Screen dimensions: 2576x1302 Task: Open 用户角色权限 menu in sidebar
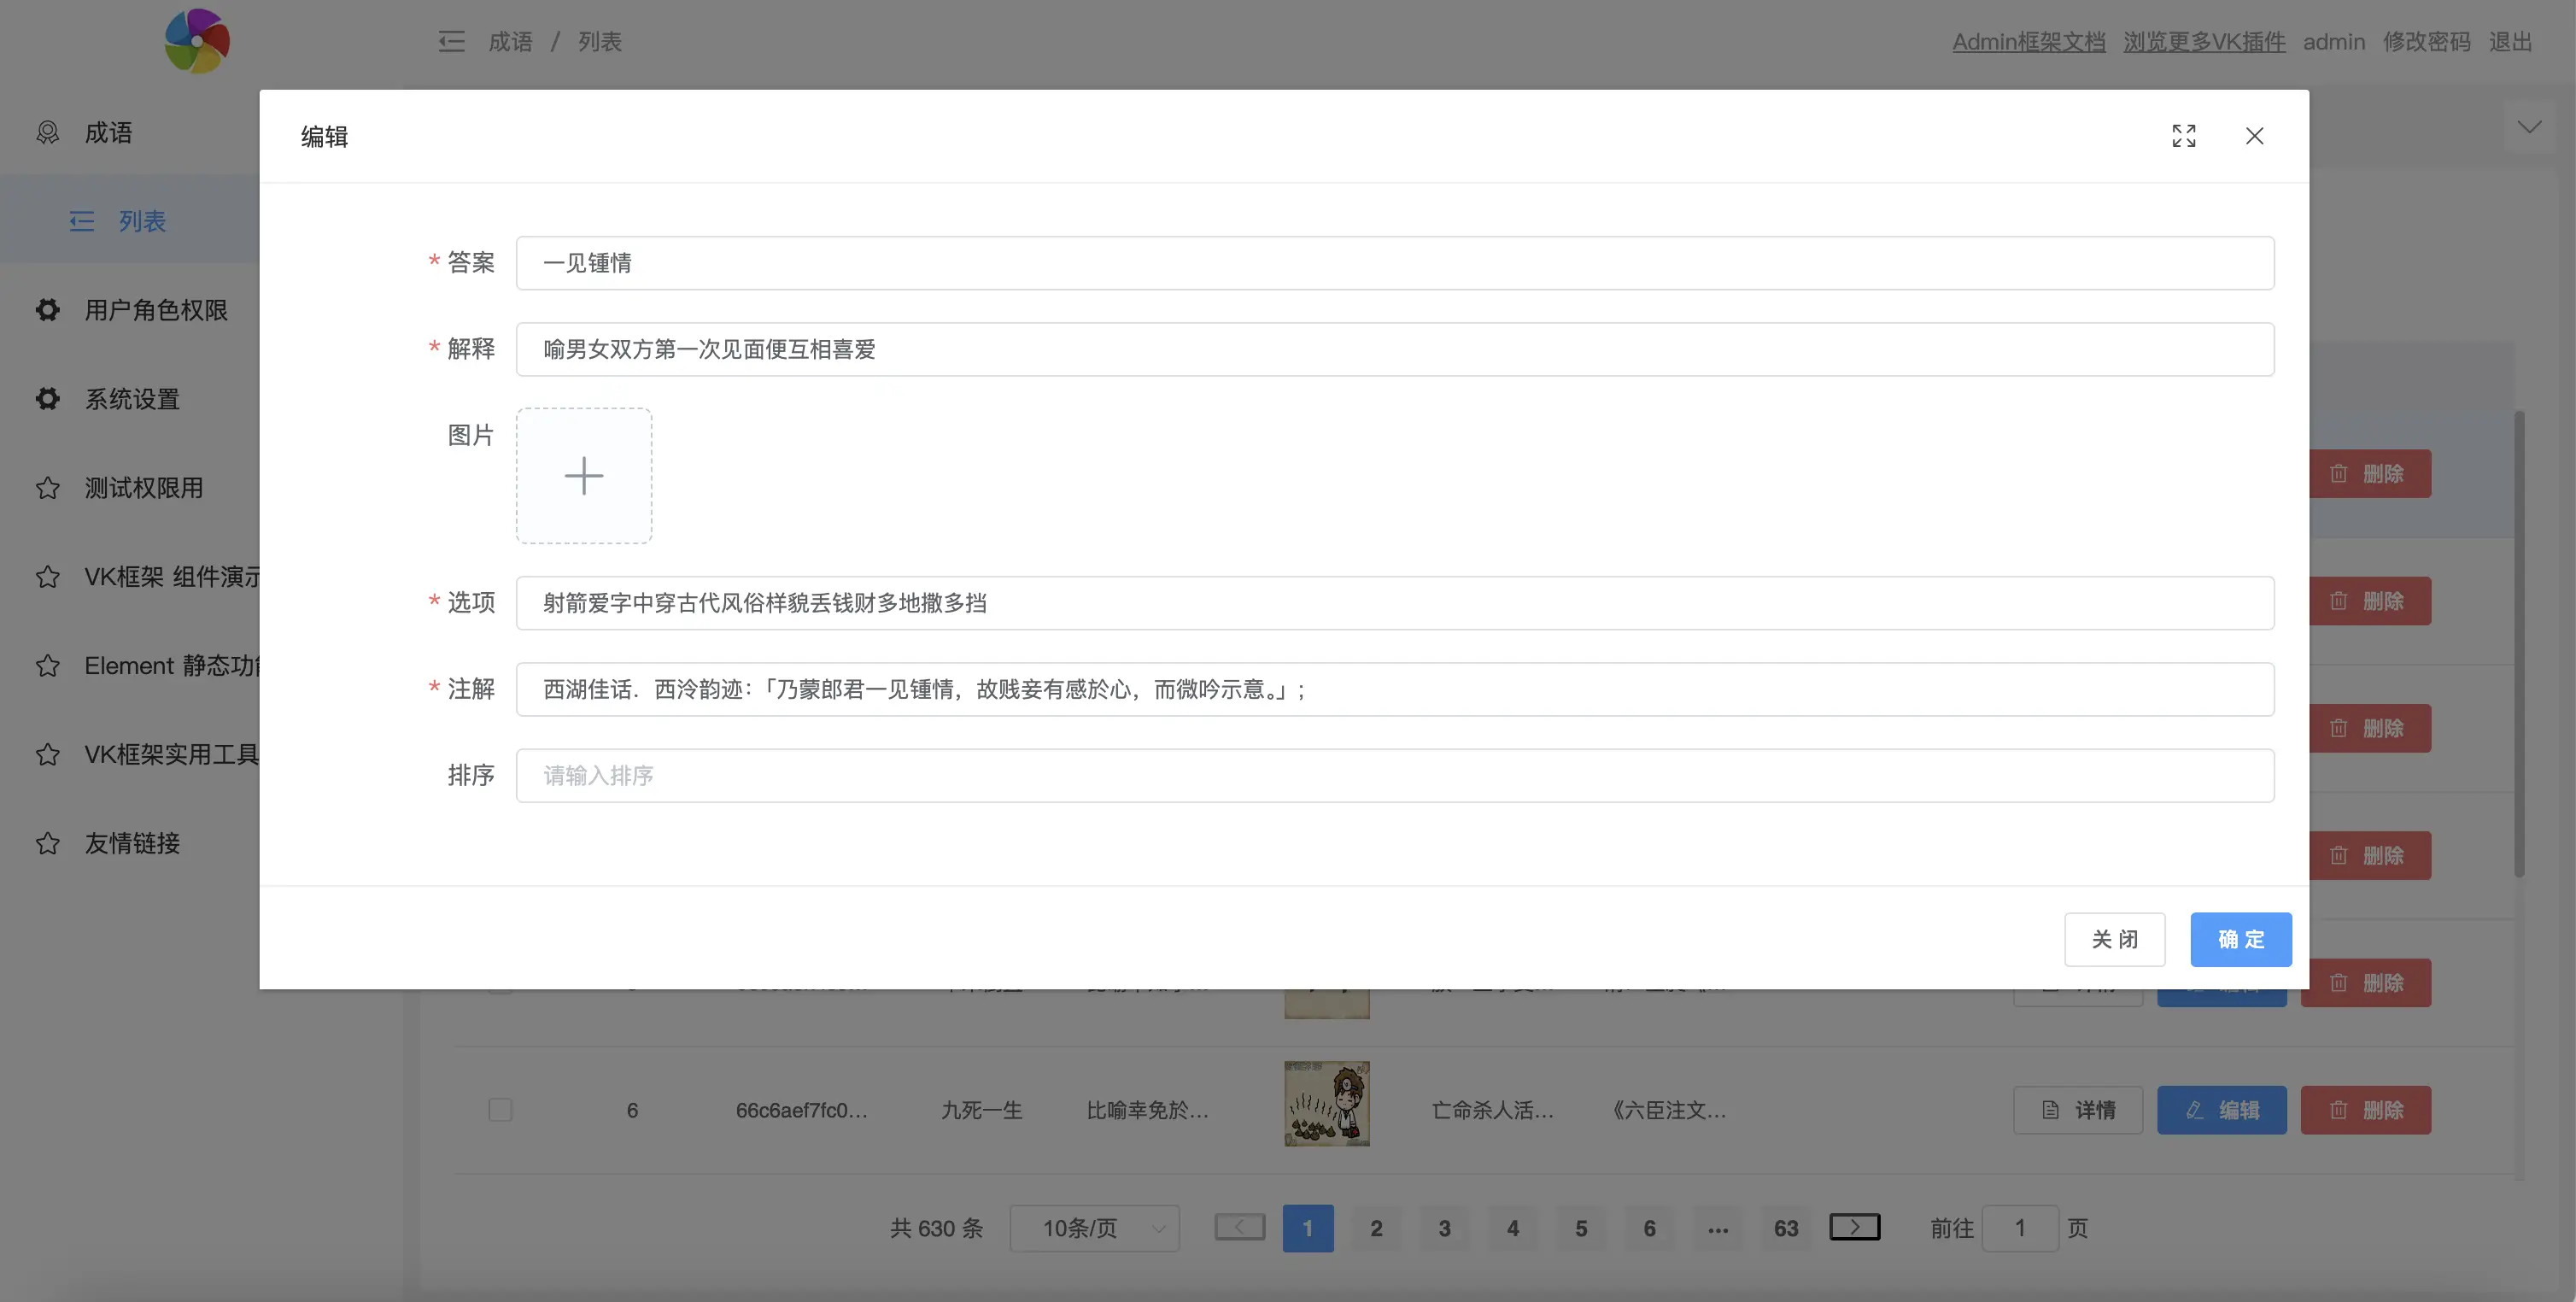pyautogui.click(x=155, y=310)
